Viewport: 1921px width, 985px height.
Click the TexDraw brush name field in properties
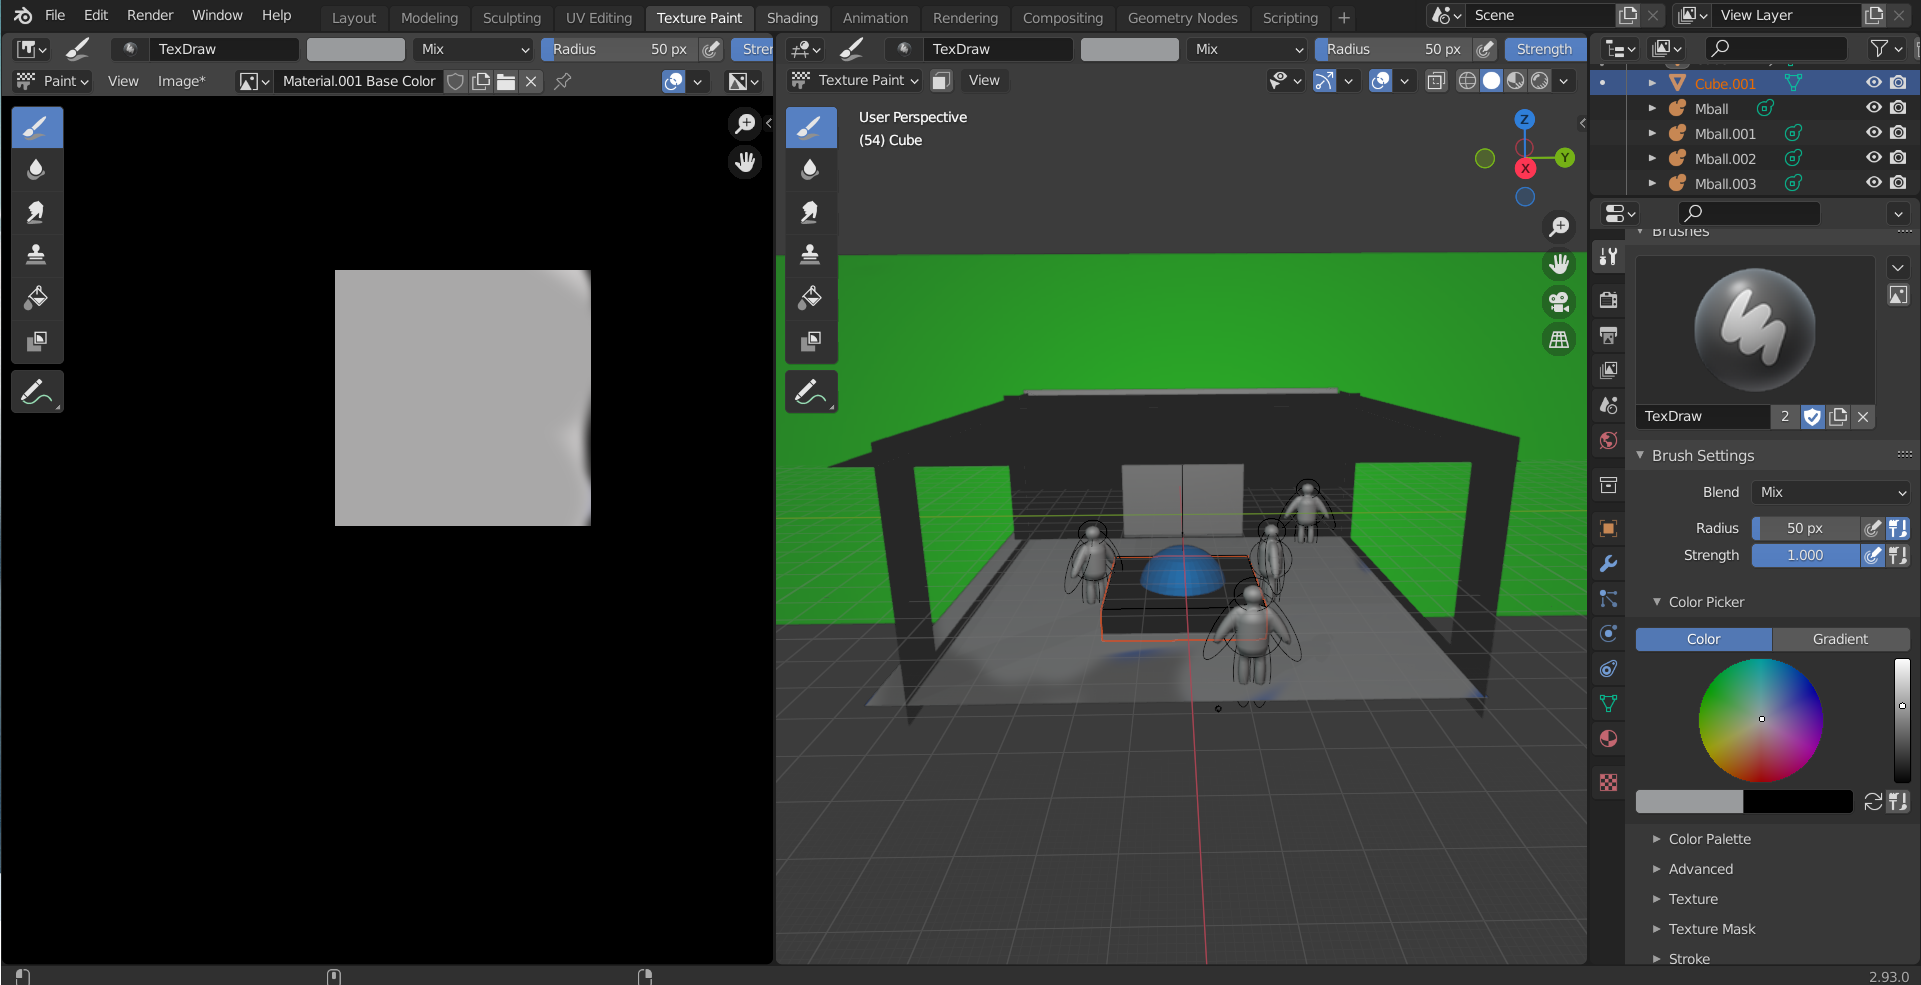point(1702,417)
